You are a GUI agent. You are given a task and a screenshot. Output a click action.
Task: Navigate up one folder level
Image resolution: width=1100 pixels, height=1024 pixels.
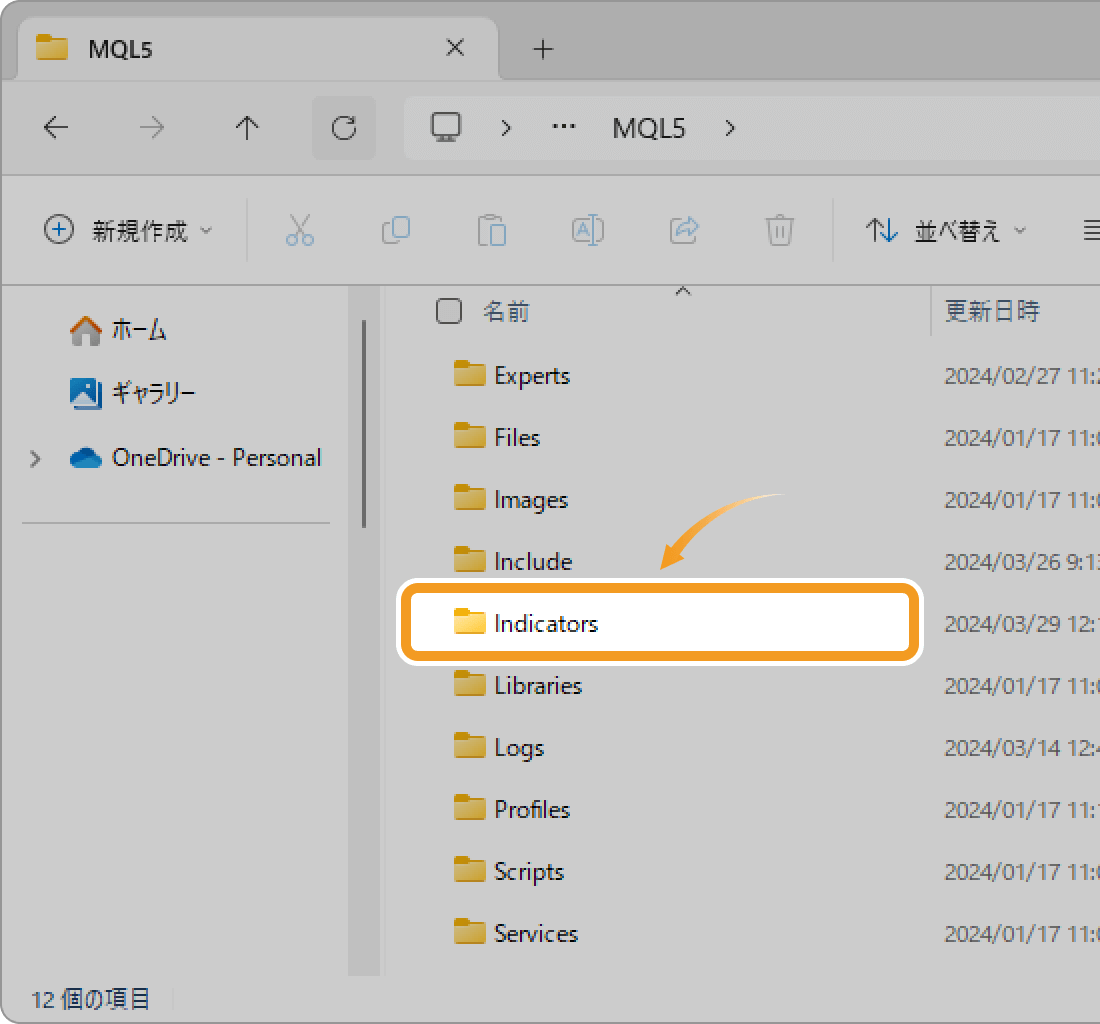[247, 128]
